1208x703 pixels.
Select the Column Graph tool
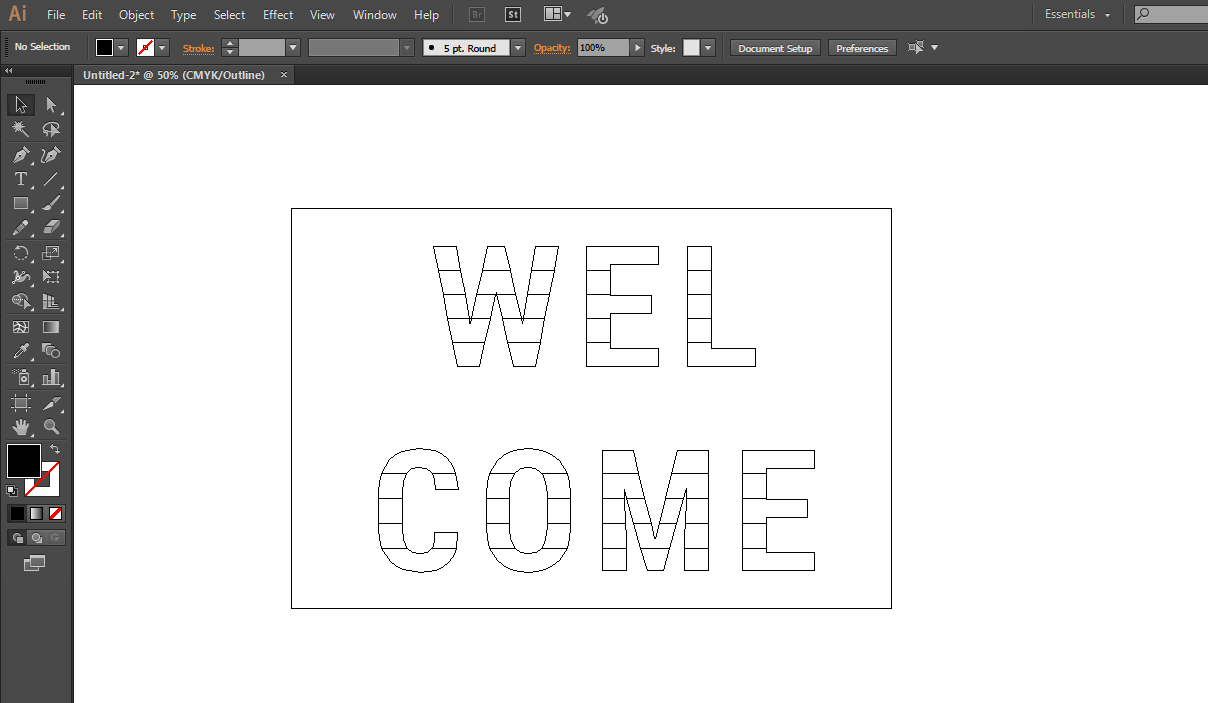point(51,377)
